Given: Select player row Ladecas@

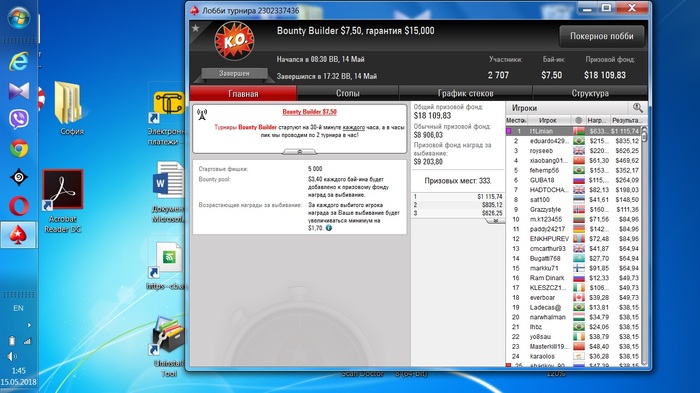Looking at the screenshot, I should (573, 307).
